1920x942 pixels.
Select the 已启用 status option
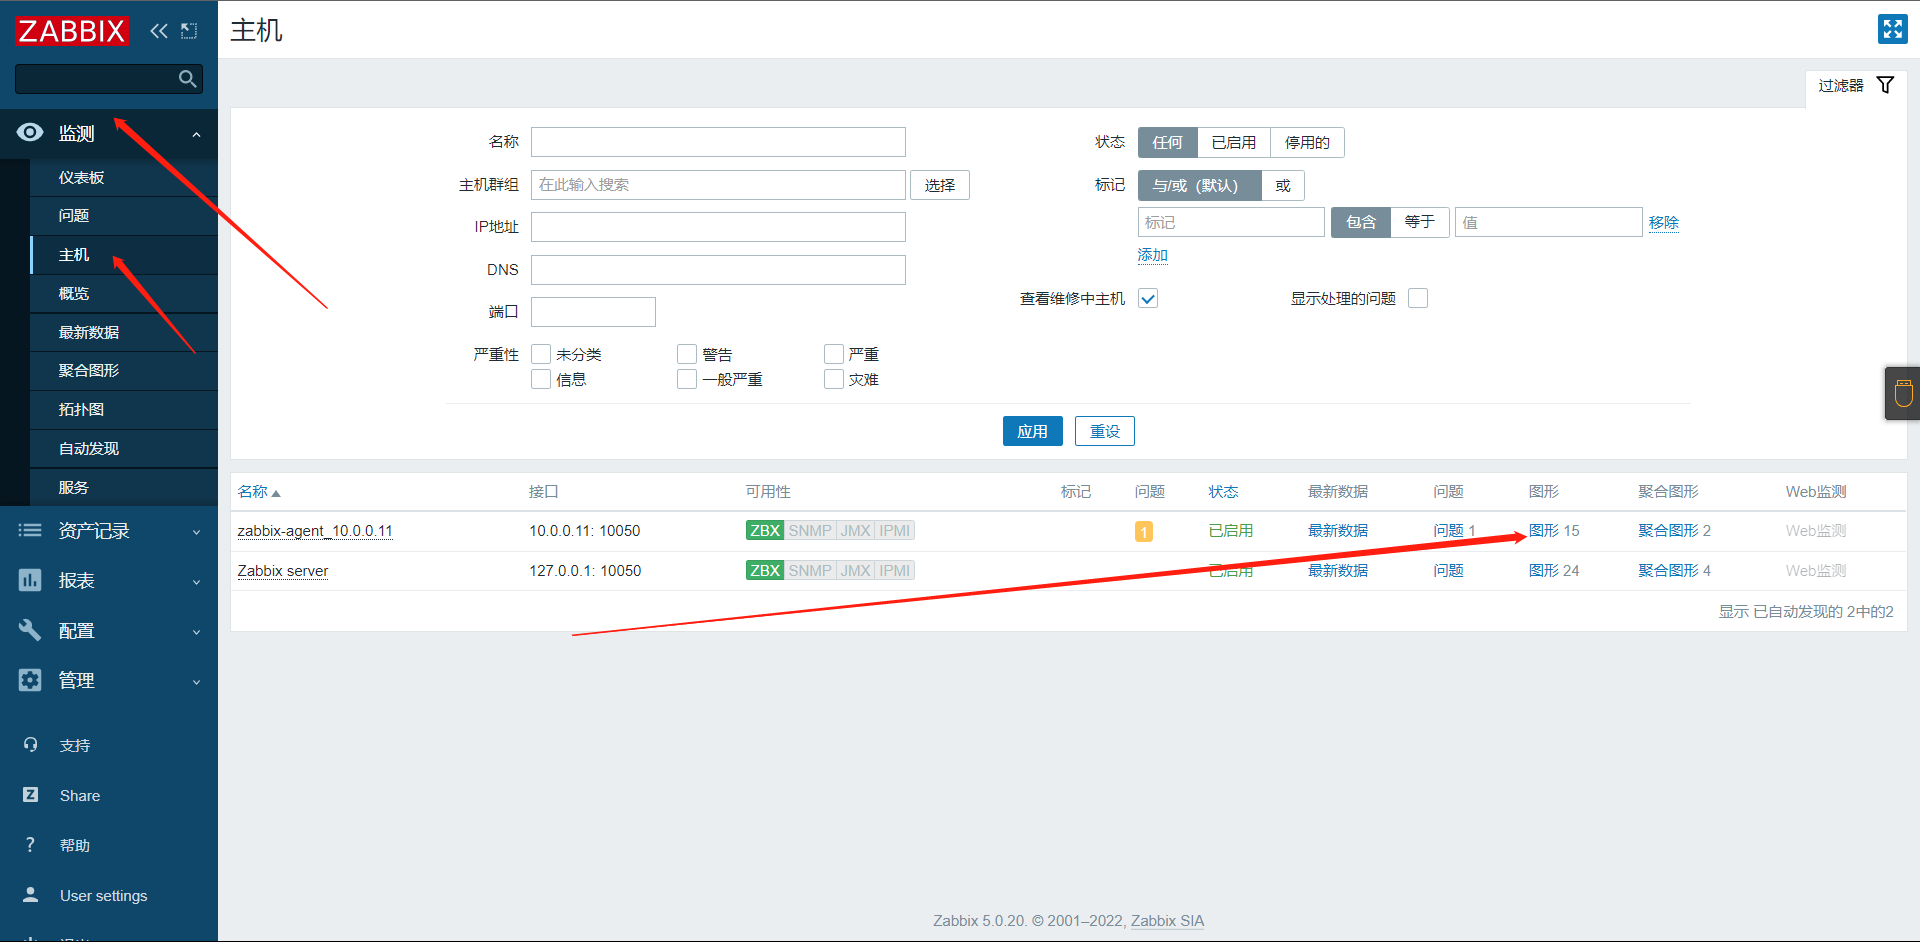1234,143
